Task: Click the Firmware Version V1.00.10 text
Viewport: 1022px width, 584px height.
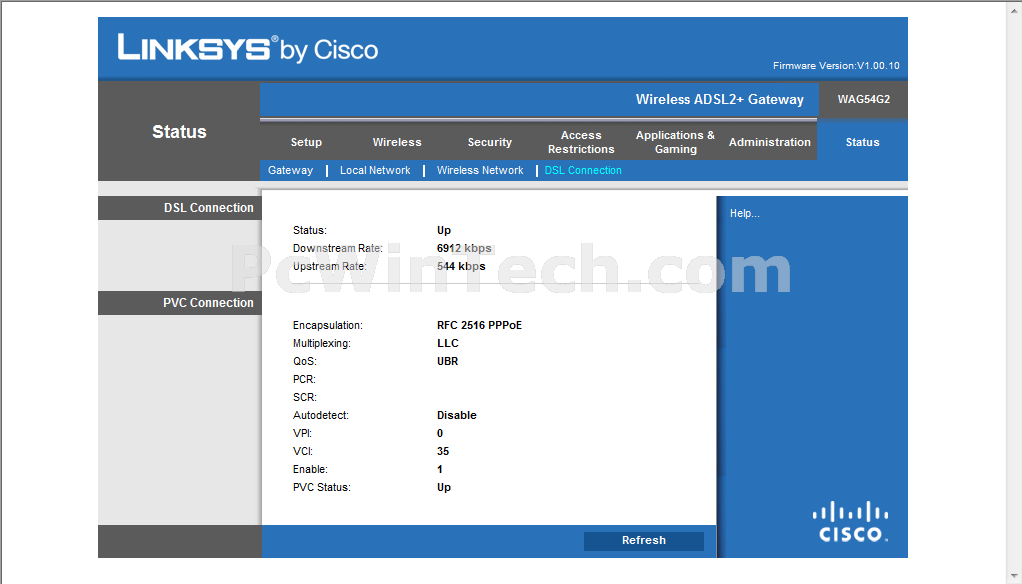Action: 836,66
